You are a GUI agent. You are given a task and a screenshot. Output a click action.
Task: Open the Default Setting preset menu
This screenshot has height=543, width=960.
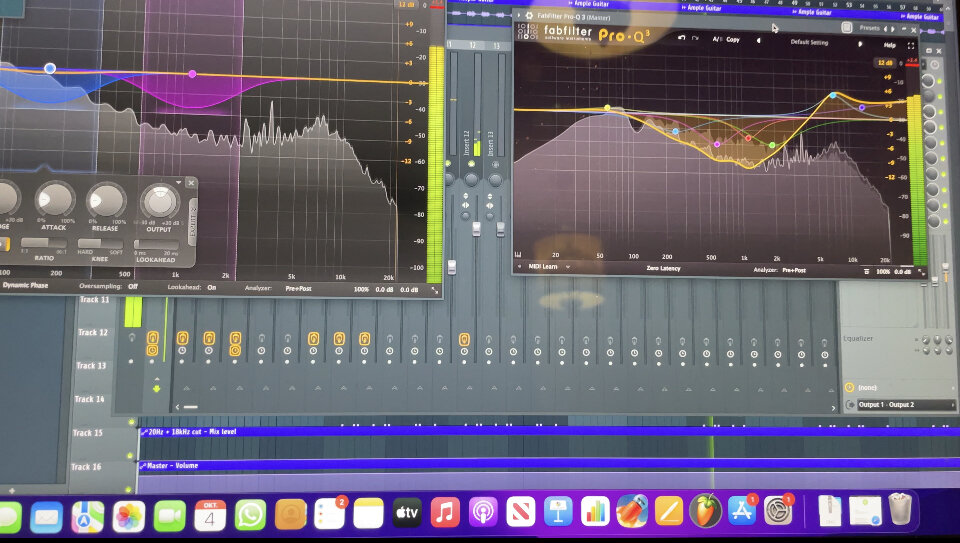point(809,42)
